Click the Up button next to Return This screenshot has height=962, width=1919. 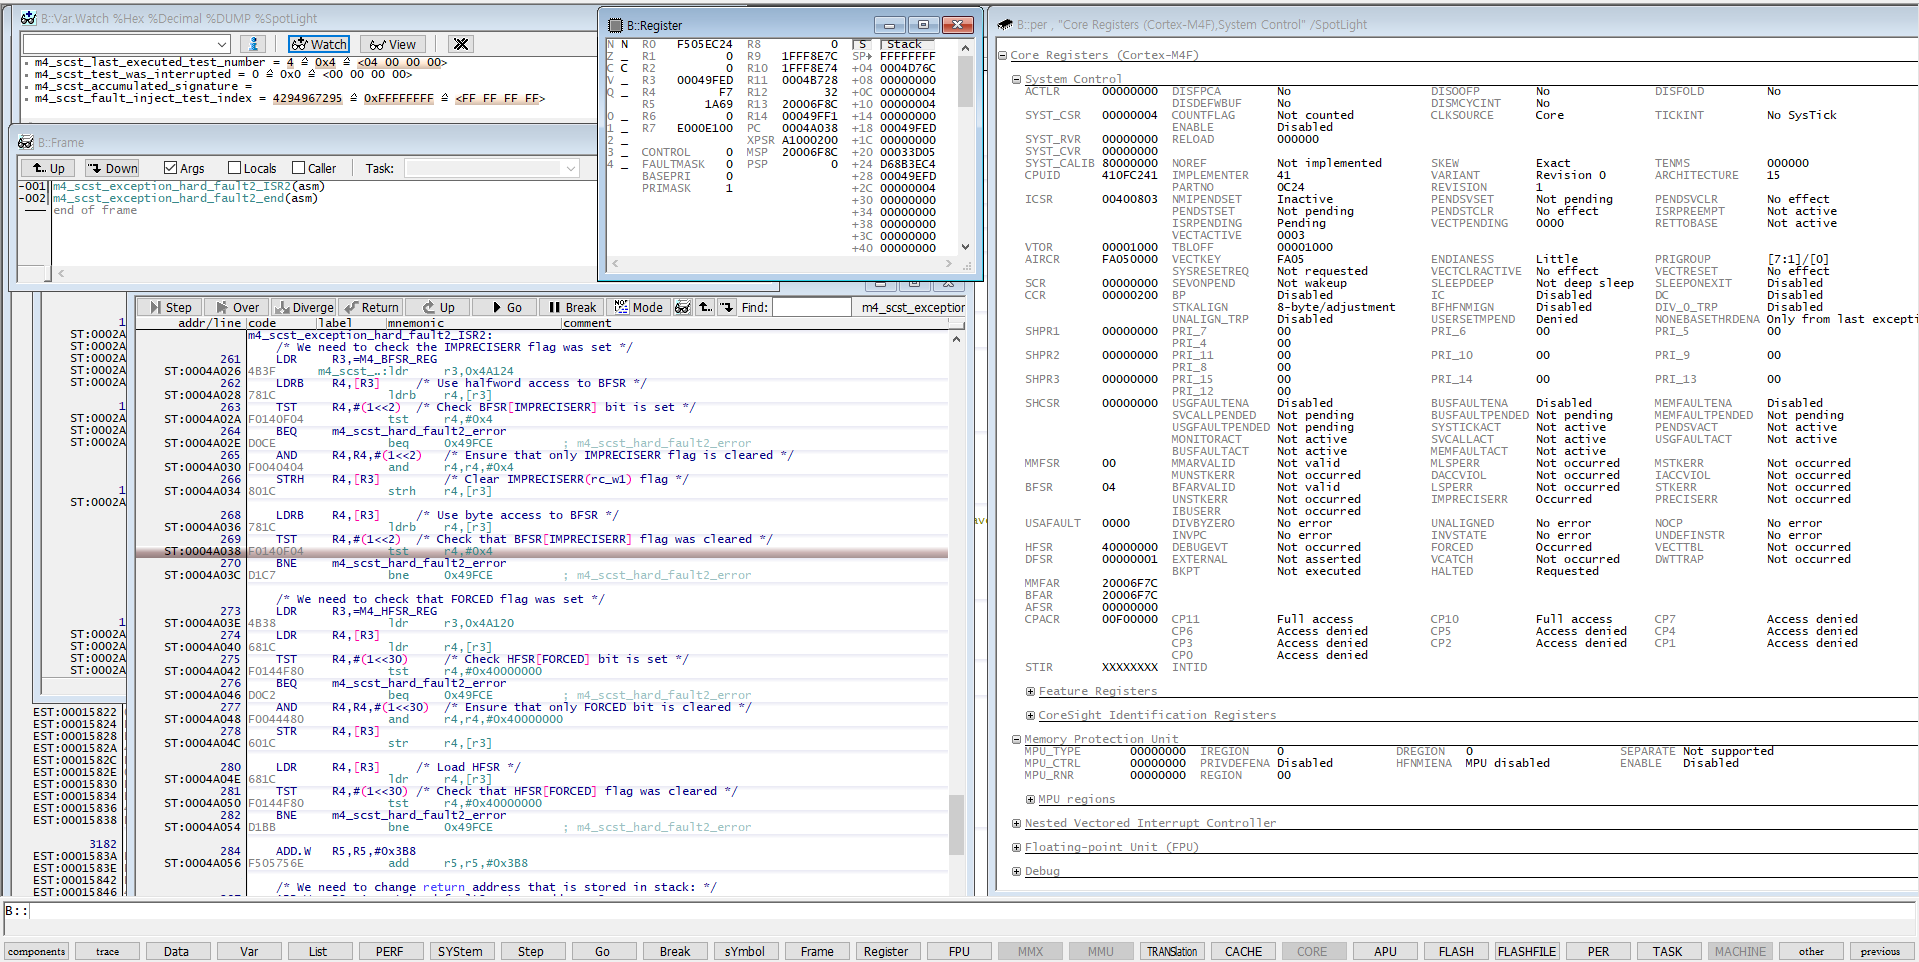tap(438, 307)
